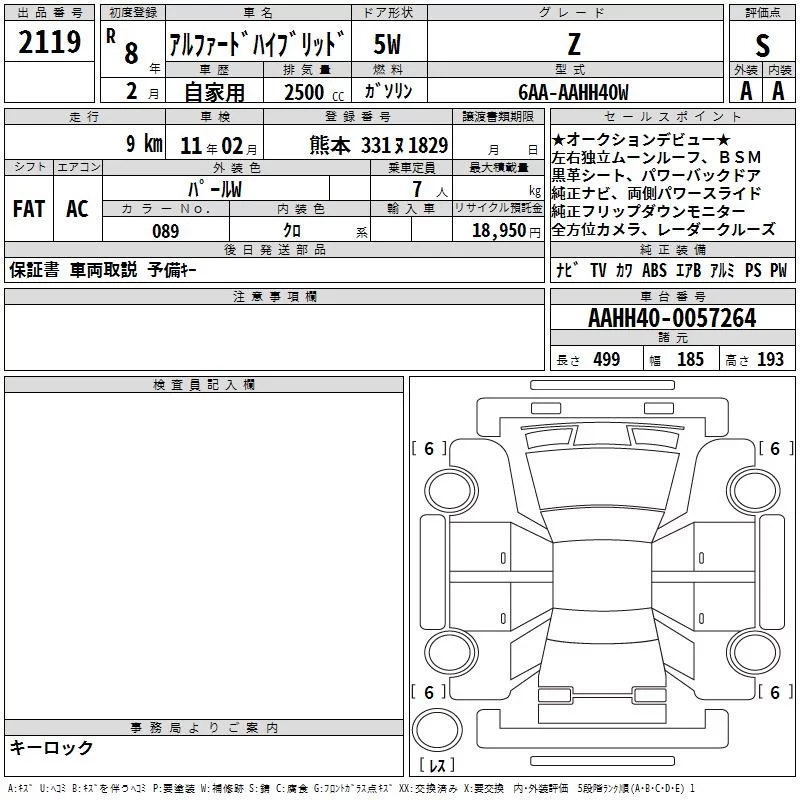This screenshot has height=800, width=800.
Task: Click mileage value 9 km
Action: [144, 144]
